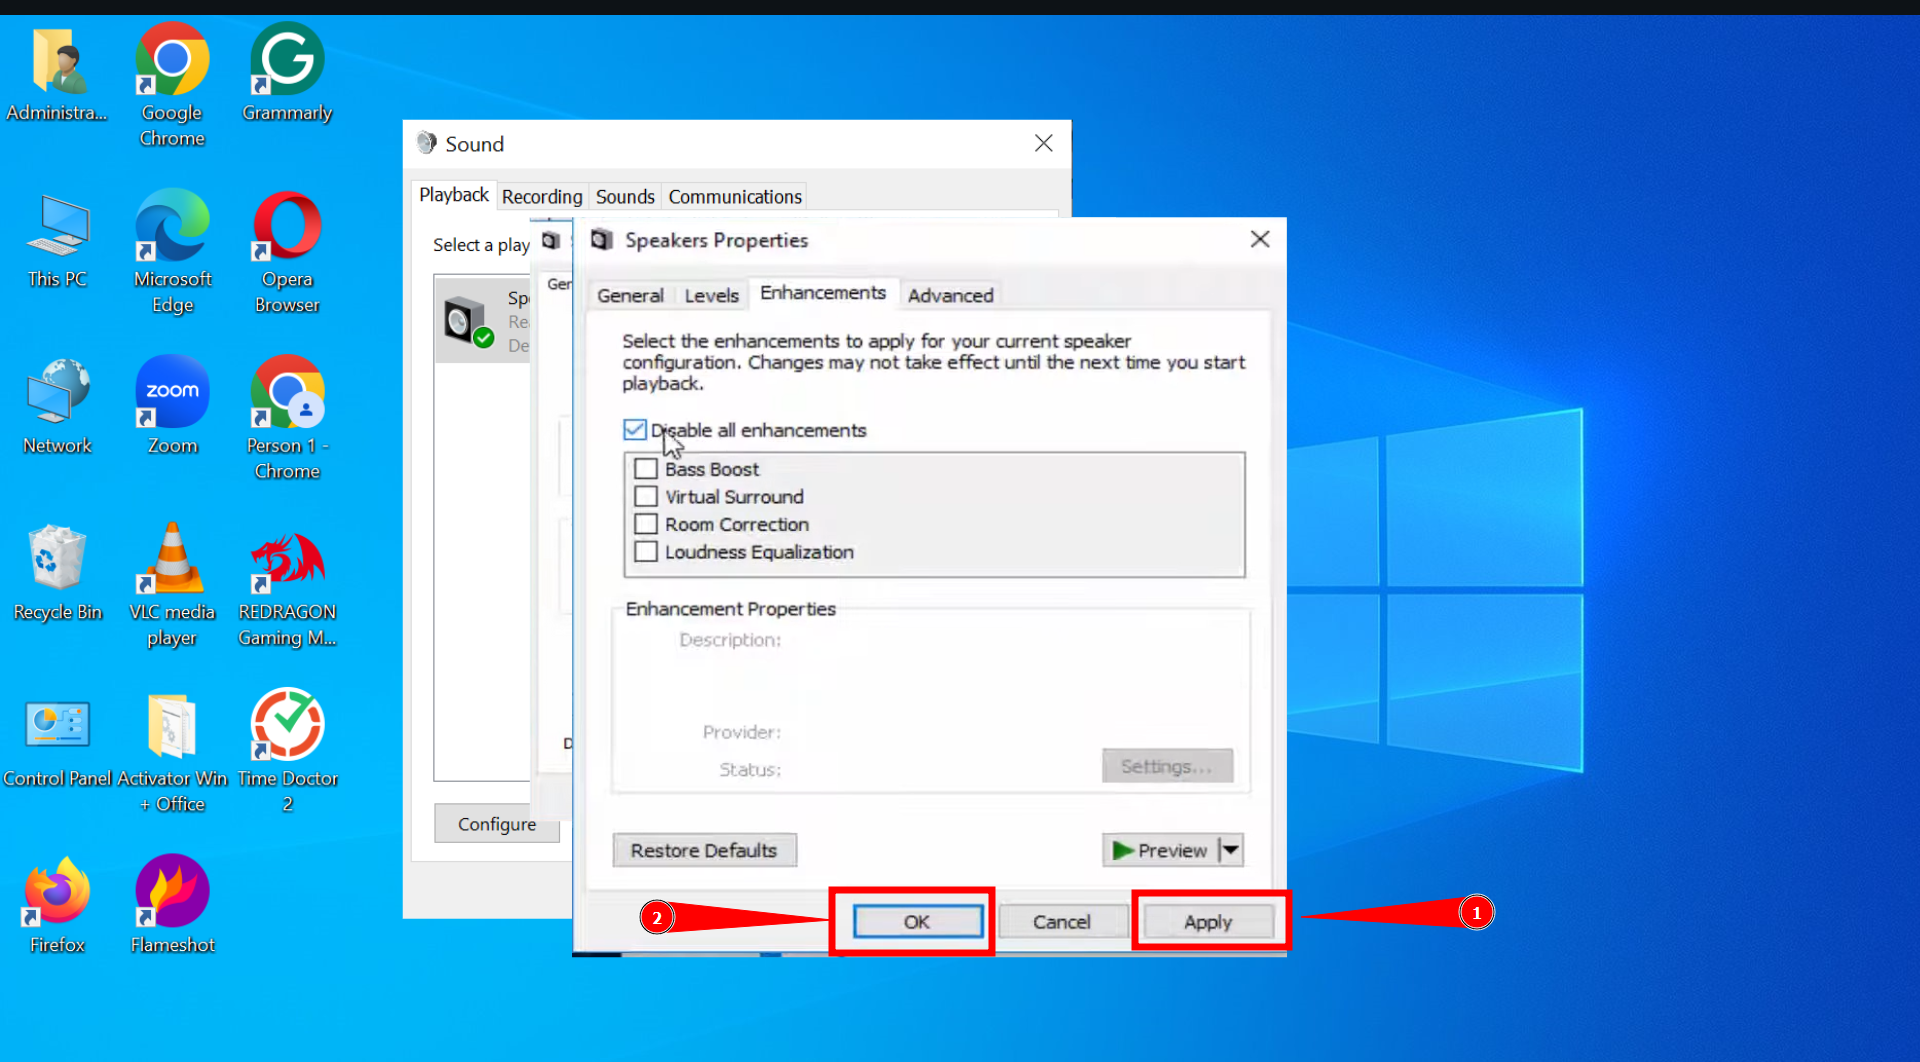Screen dimensions: 1920x1062
Task: Select the Recycle Bin icon
Action: [57, 573]
